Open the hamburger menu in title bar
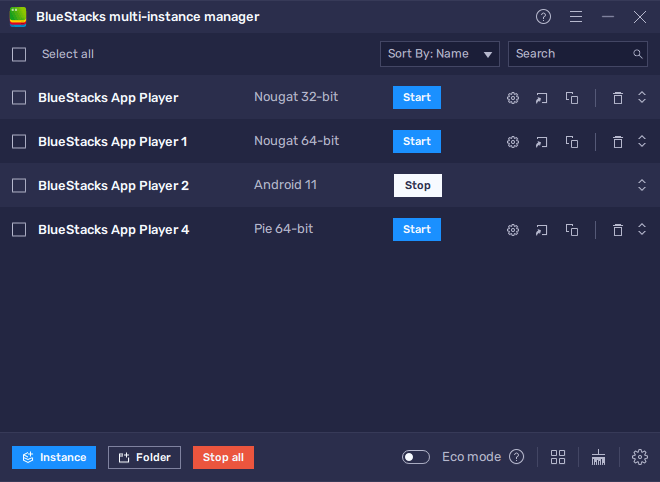 coord(575,17)
